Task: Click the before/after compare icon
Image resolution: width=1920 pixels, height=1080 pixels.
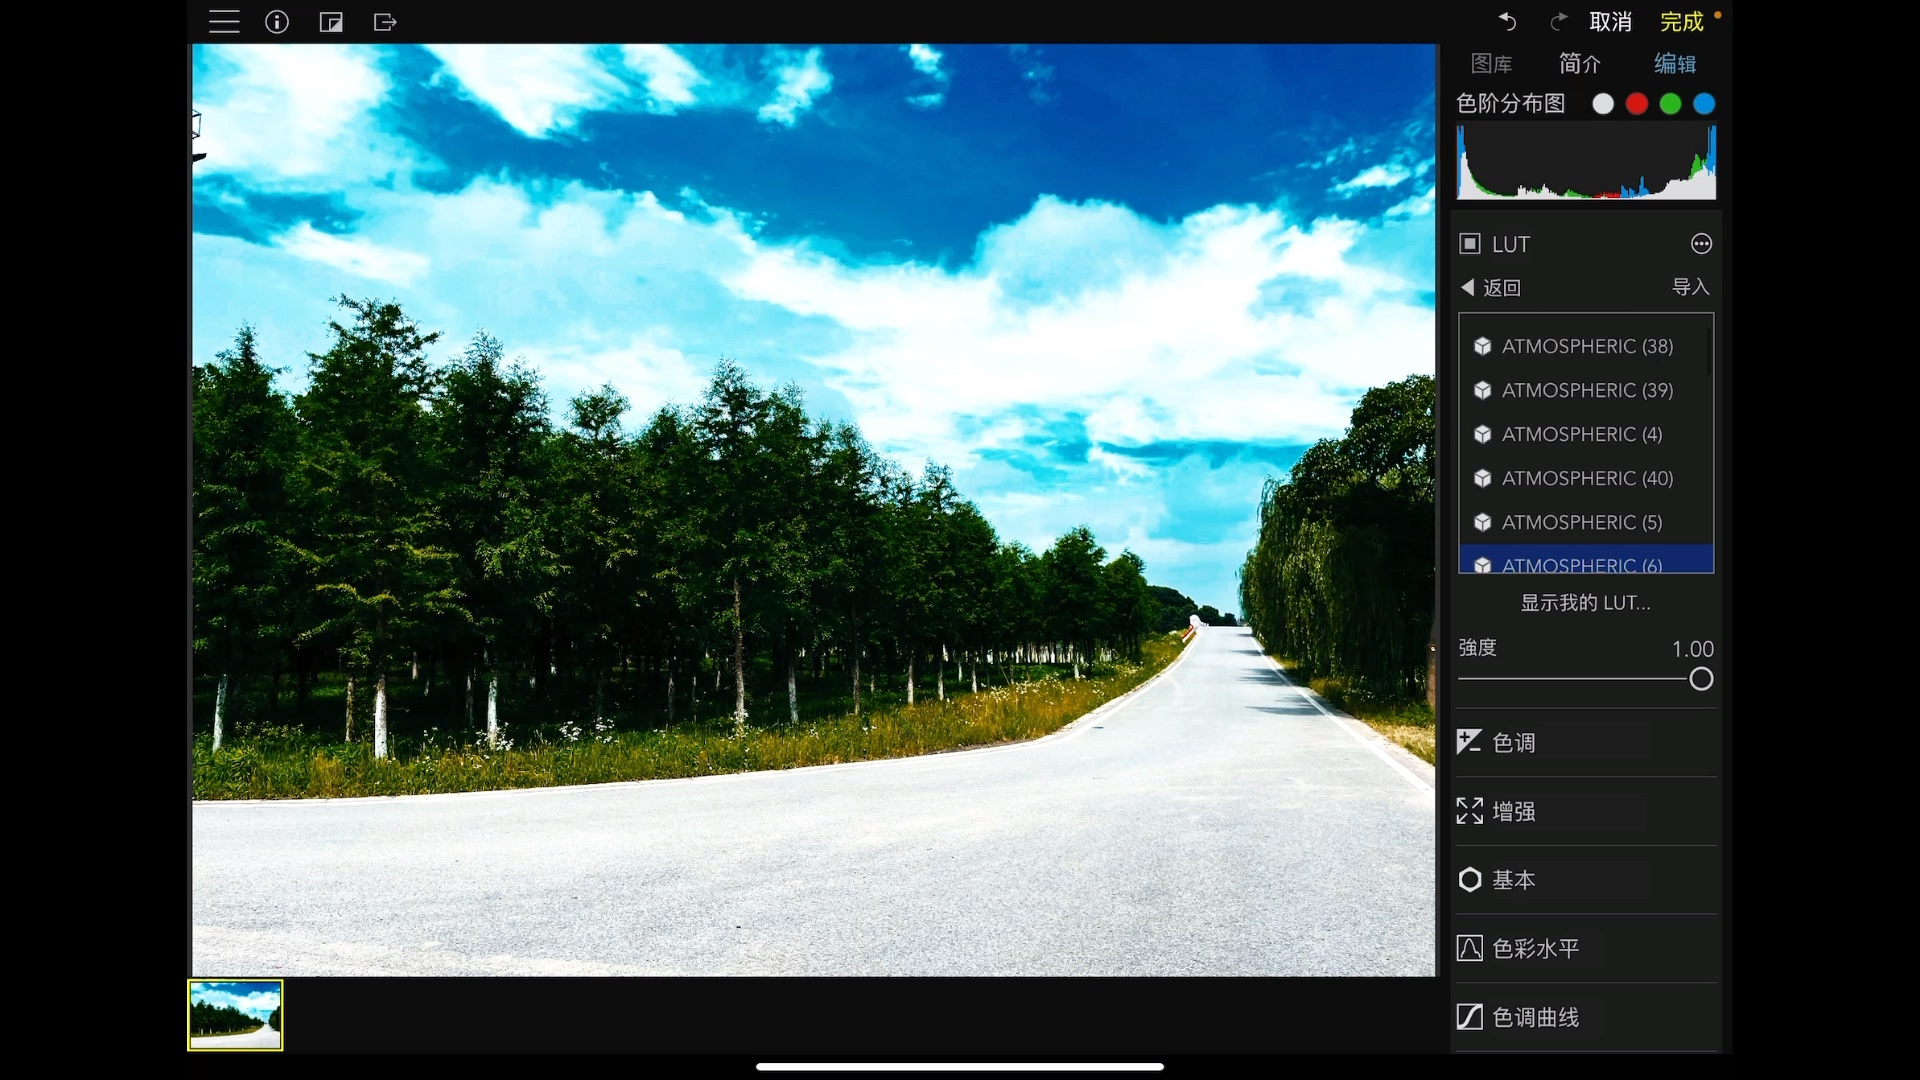Action: (x=331, y=22)
